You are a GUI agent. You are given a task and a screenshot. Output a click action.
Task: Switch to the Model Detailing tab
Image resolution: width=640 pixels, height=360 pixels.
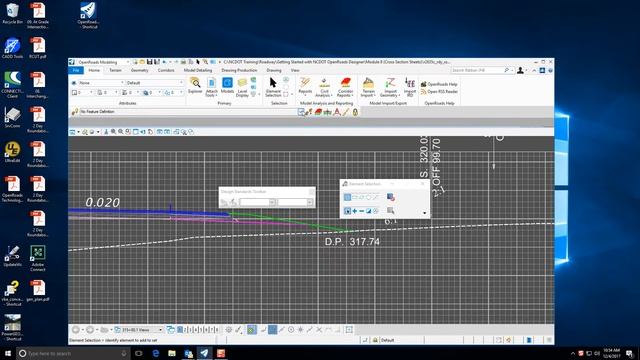[x=198, y=71]
